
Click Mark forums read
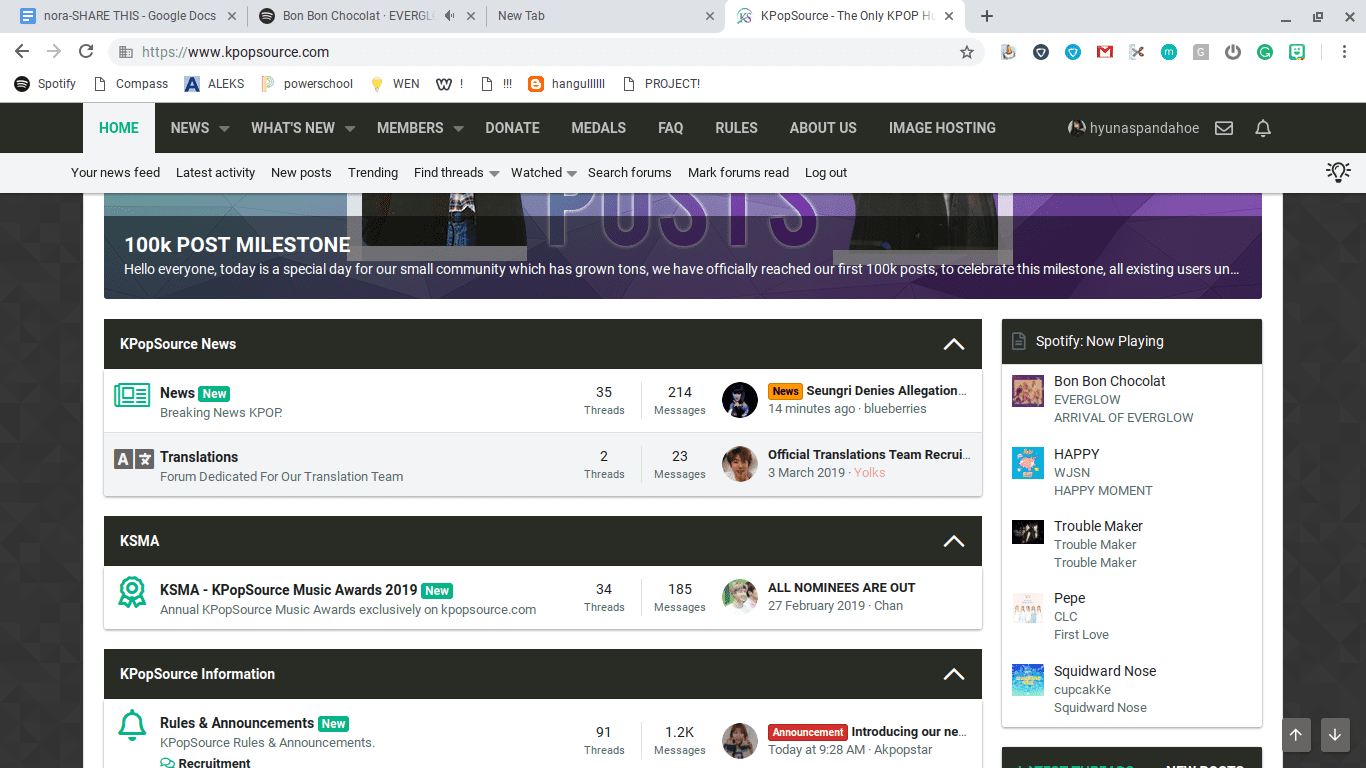[x=738, y=173]
